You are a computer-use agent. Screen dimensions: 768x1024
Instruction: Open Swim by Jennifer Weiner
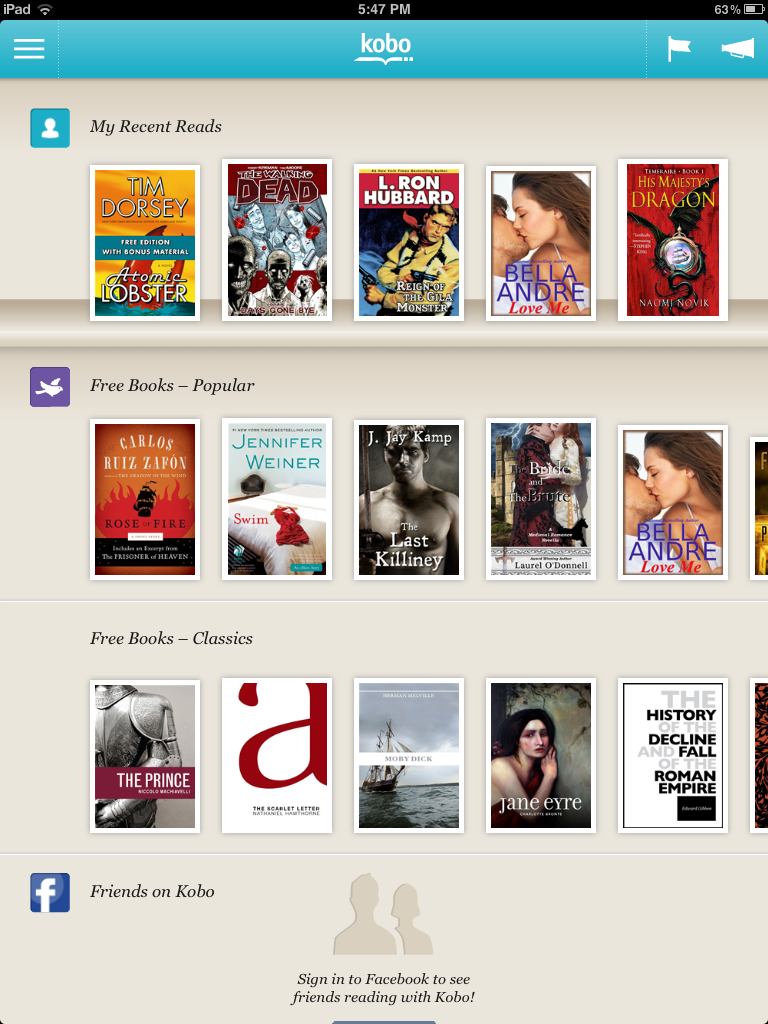[x=277, y=499]
